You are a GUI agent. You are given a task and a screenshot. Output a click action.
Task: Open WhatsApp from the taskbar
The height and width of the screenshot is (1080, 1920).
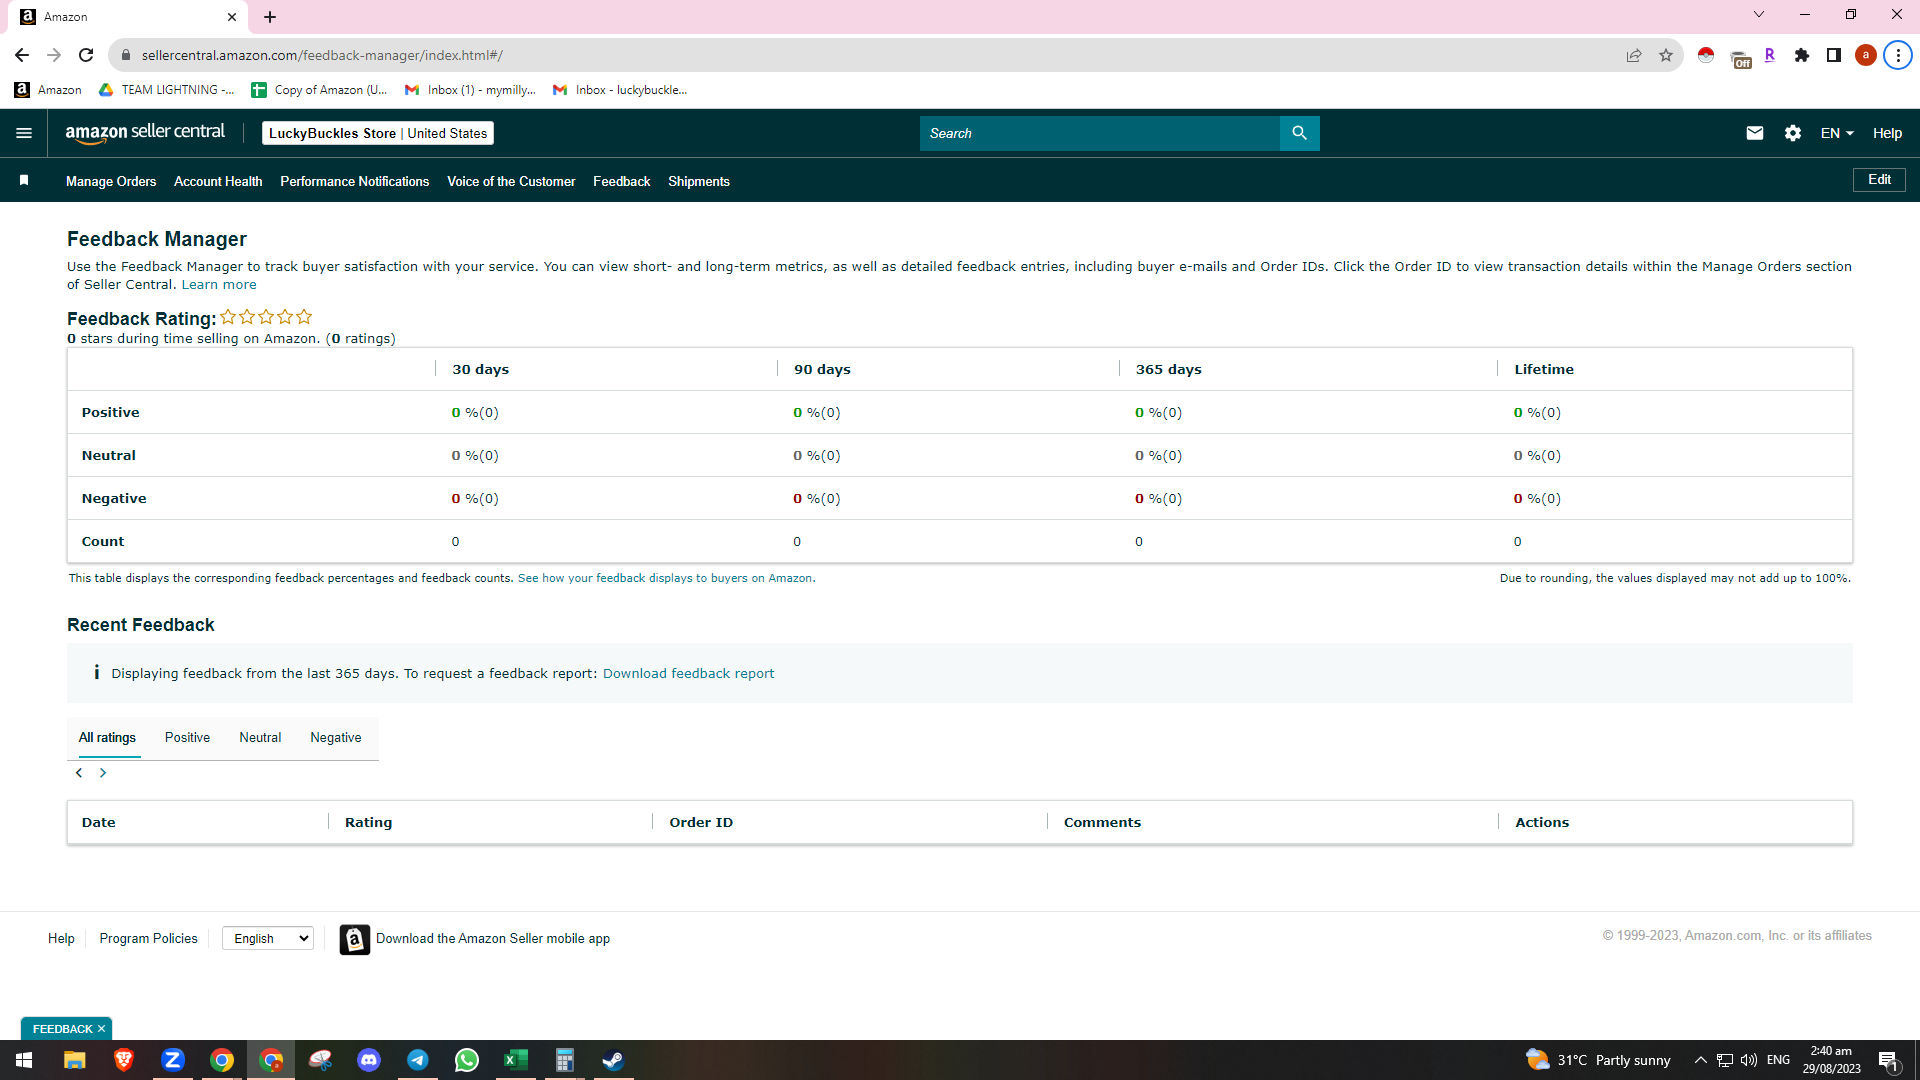tap(467, 1060)
